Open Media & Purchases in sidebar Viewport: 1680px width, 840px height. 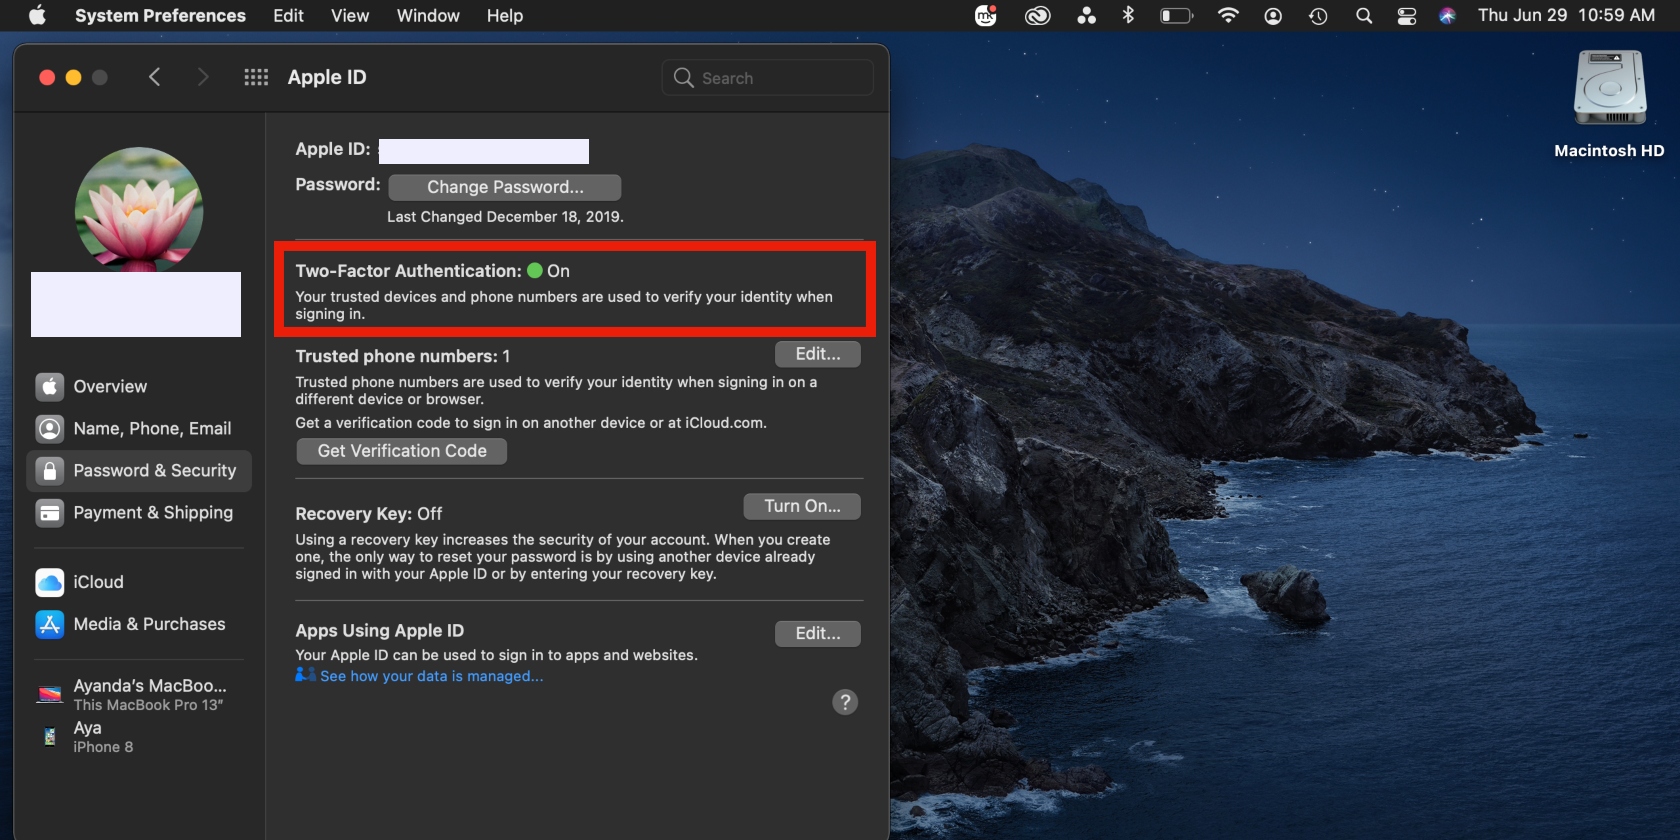(139, 623)
